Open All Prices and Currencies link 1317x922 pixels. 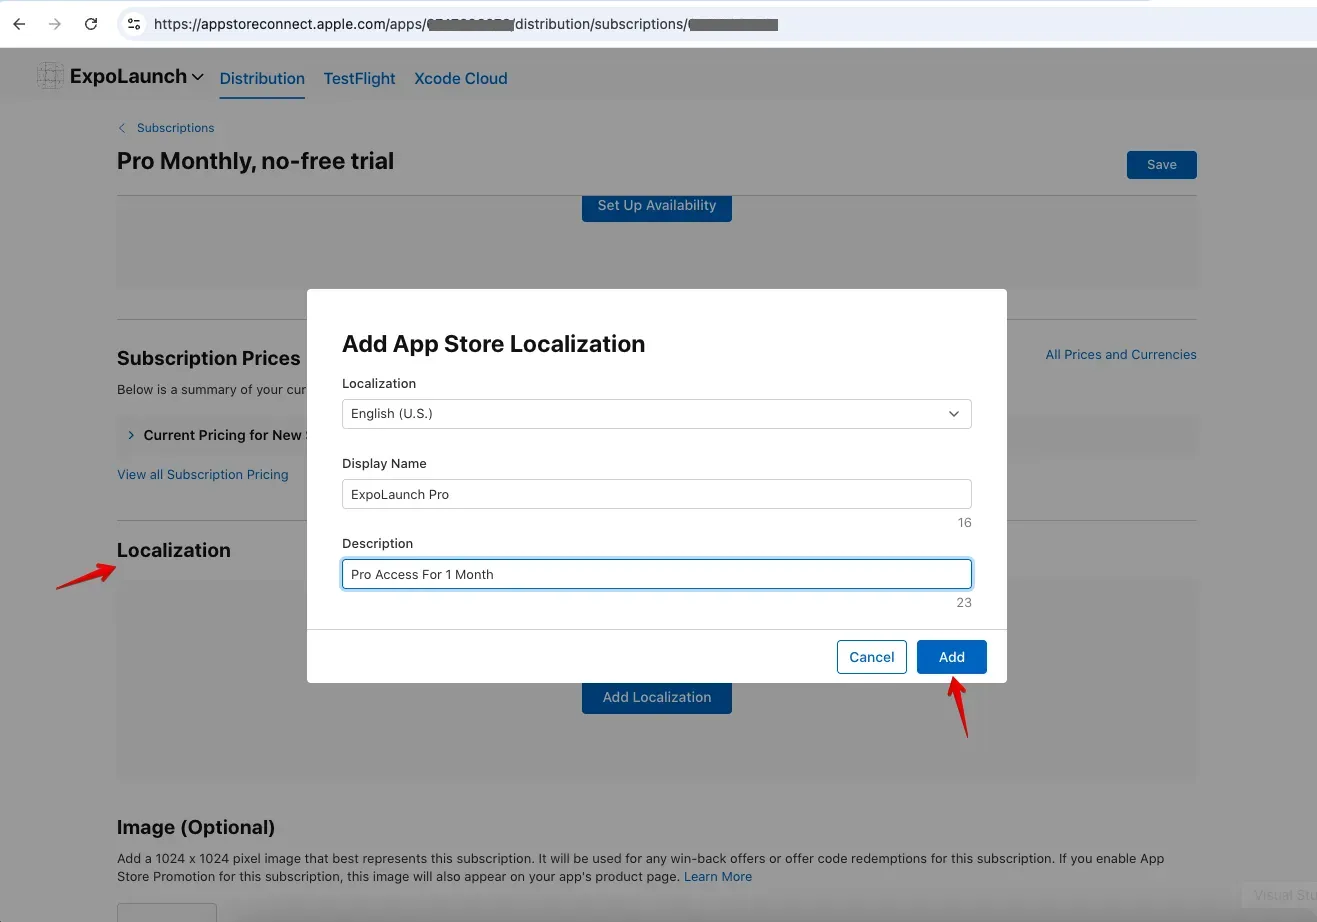tap(1121, 354)
